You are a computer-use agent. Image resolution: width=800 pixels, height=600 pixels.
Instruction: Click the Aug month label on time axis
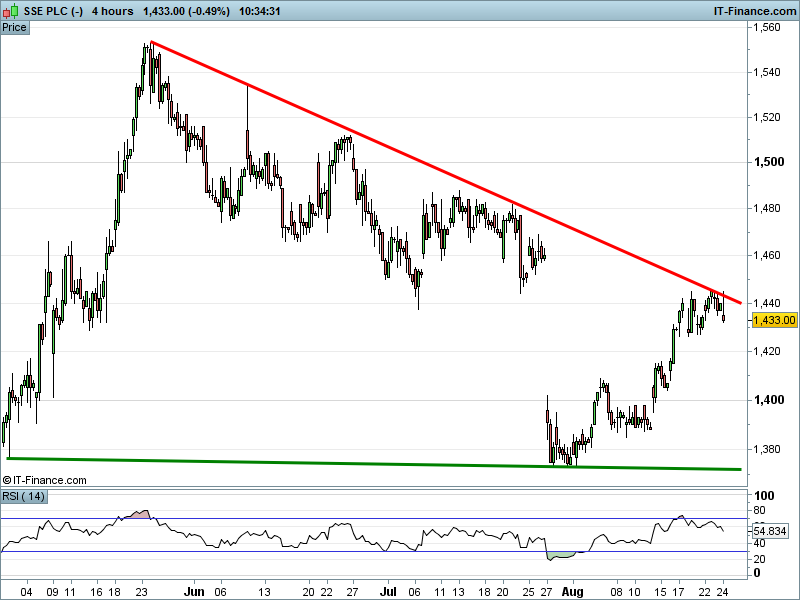[x=572, y=592]
